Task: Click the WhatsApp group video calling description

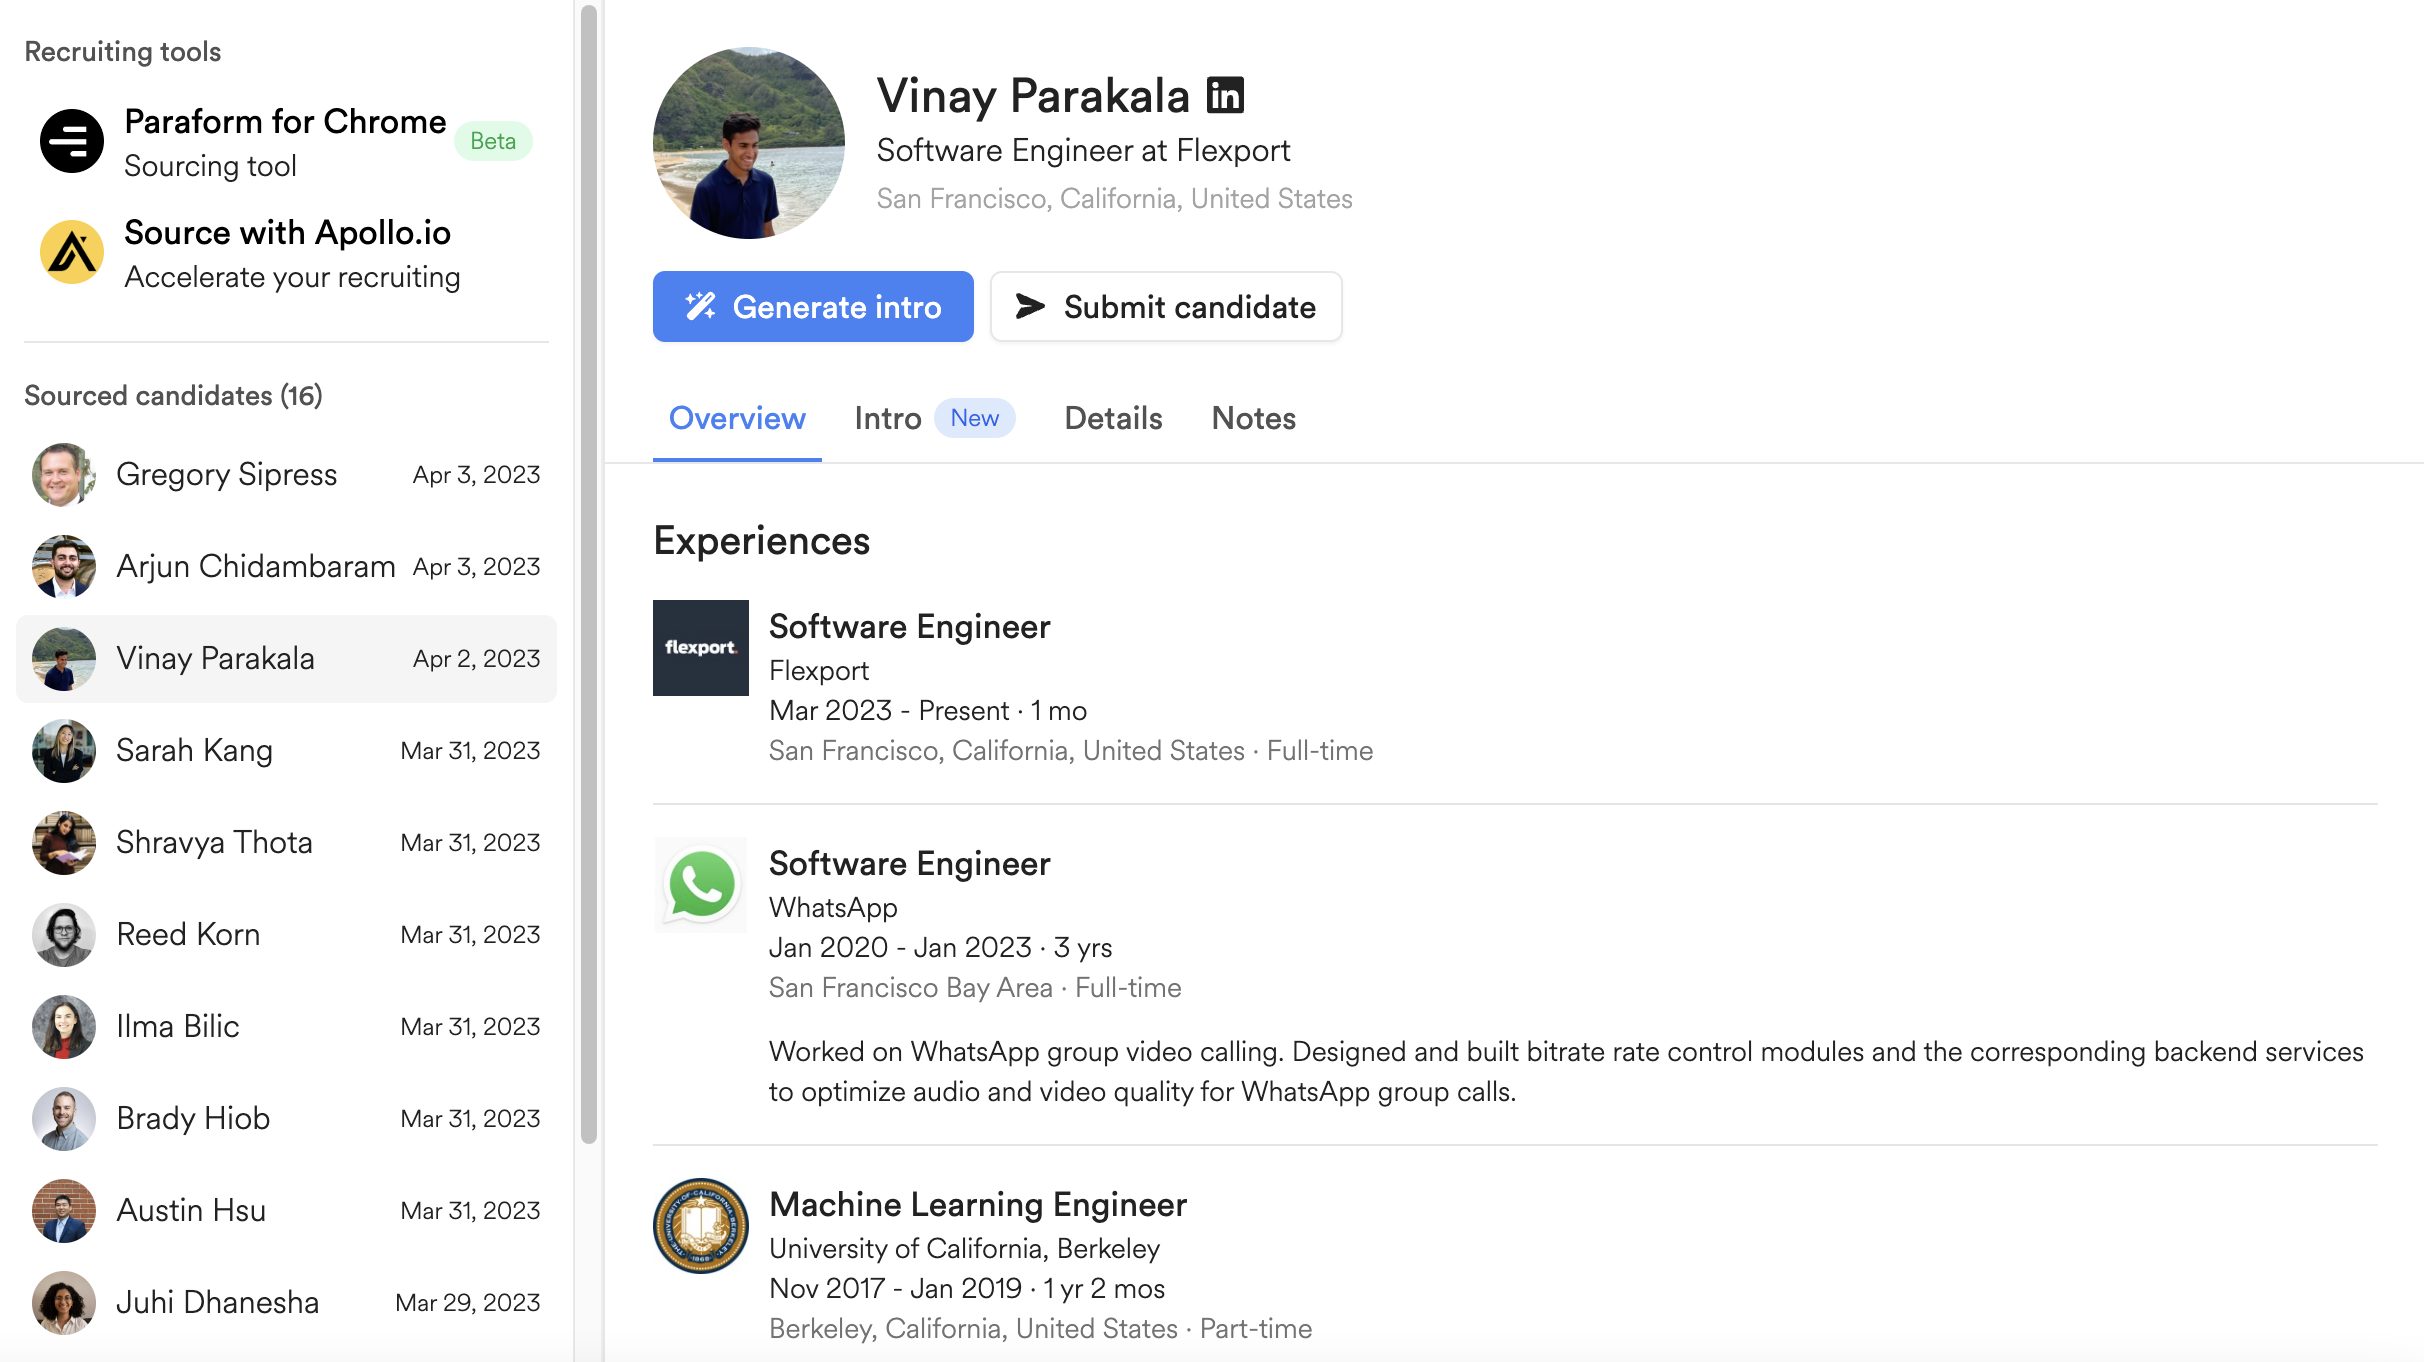Action: 1566,1071
